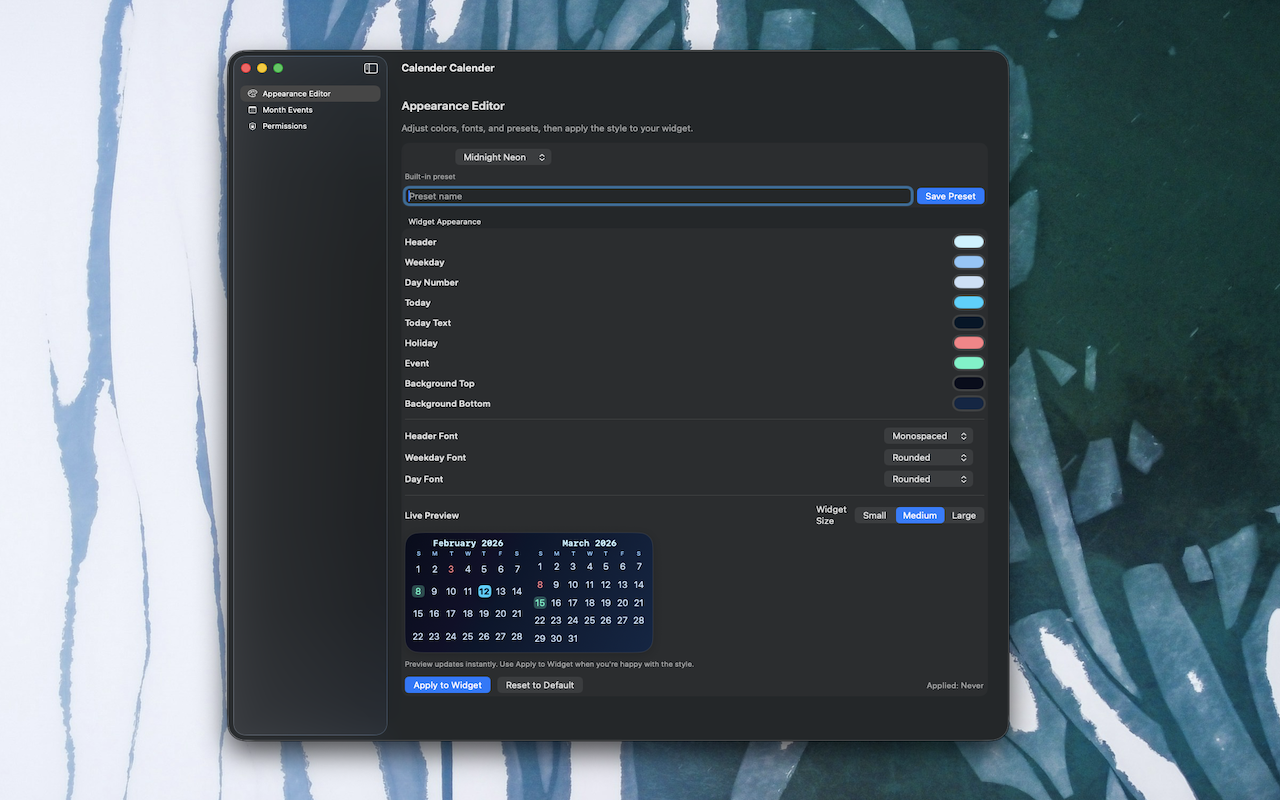1280x800 pixels.
Task: Pick a new Event color
Action: click(968, 363)
